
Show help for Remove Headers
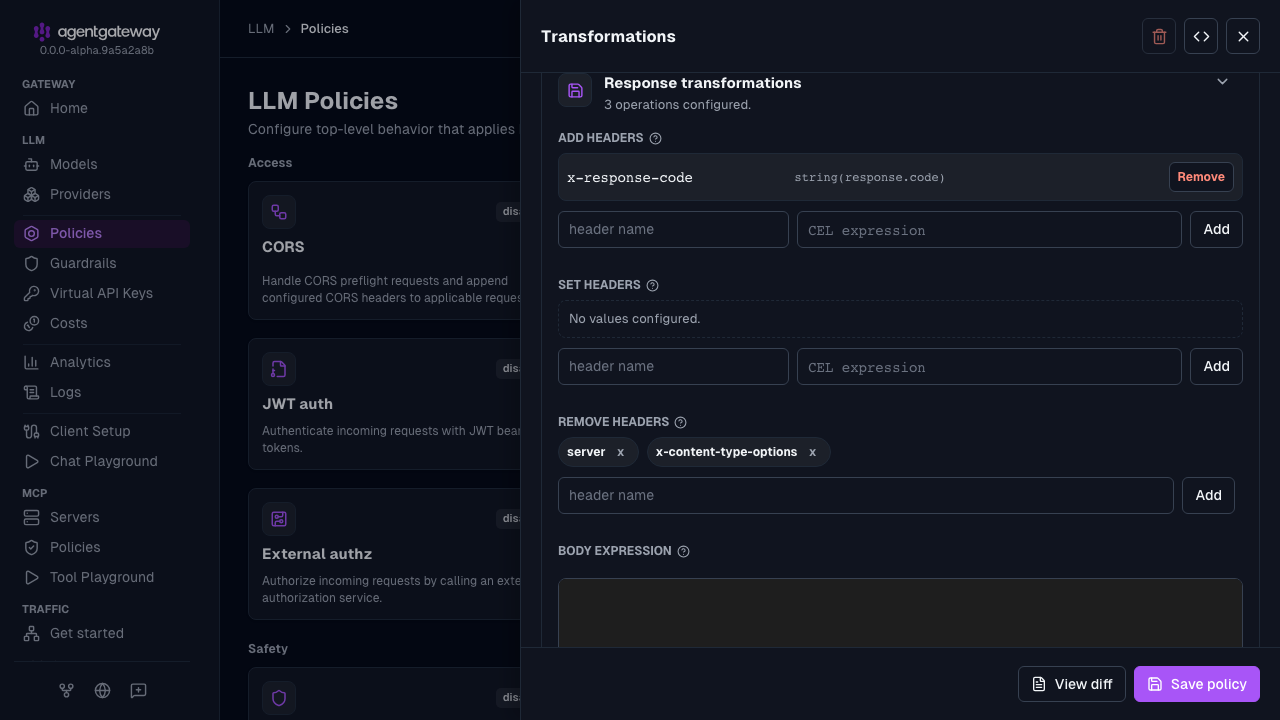(680, 422)
